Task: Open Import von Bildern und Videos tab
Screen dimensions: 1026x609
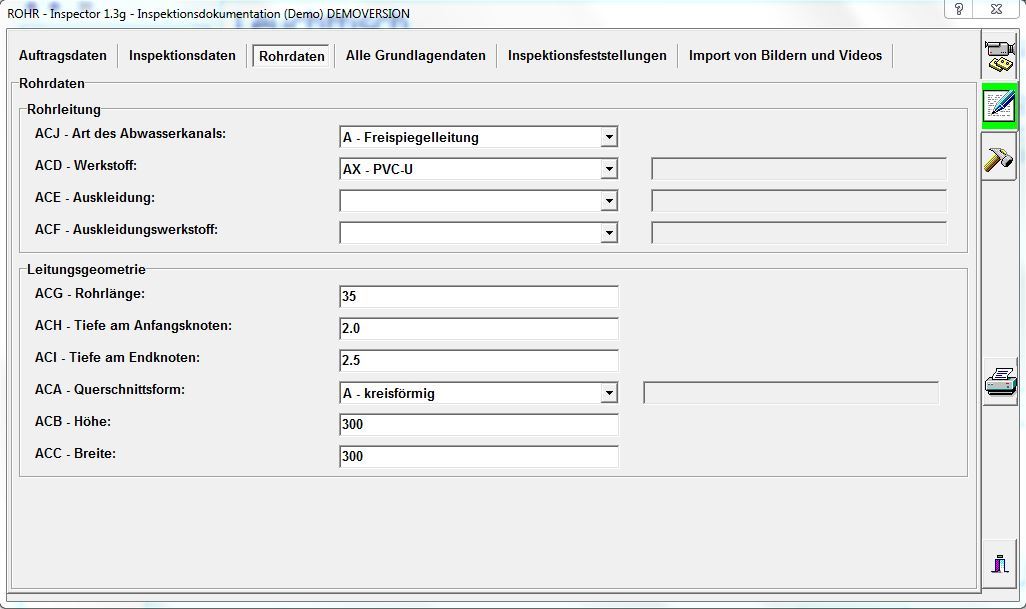Action: pyautogui.click(x=785, y=56)
